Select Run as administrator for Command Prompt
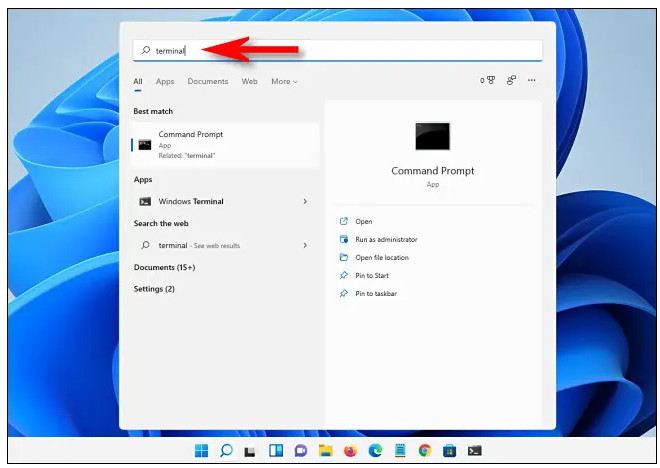The image size is (660, 468). coord(386,240)
